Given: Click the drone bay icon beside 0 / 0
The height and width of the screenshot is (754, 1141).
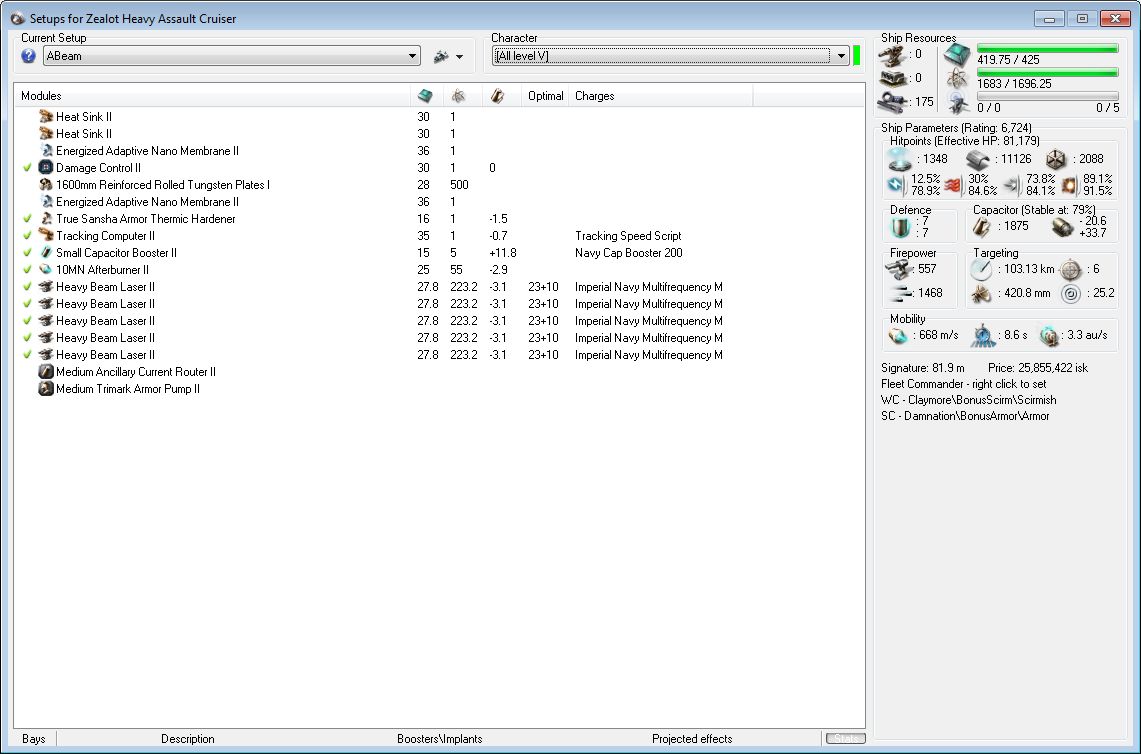Looking at the screenshot, I should pyautogui.click(x=958, y=103).
